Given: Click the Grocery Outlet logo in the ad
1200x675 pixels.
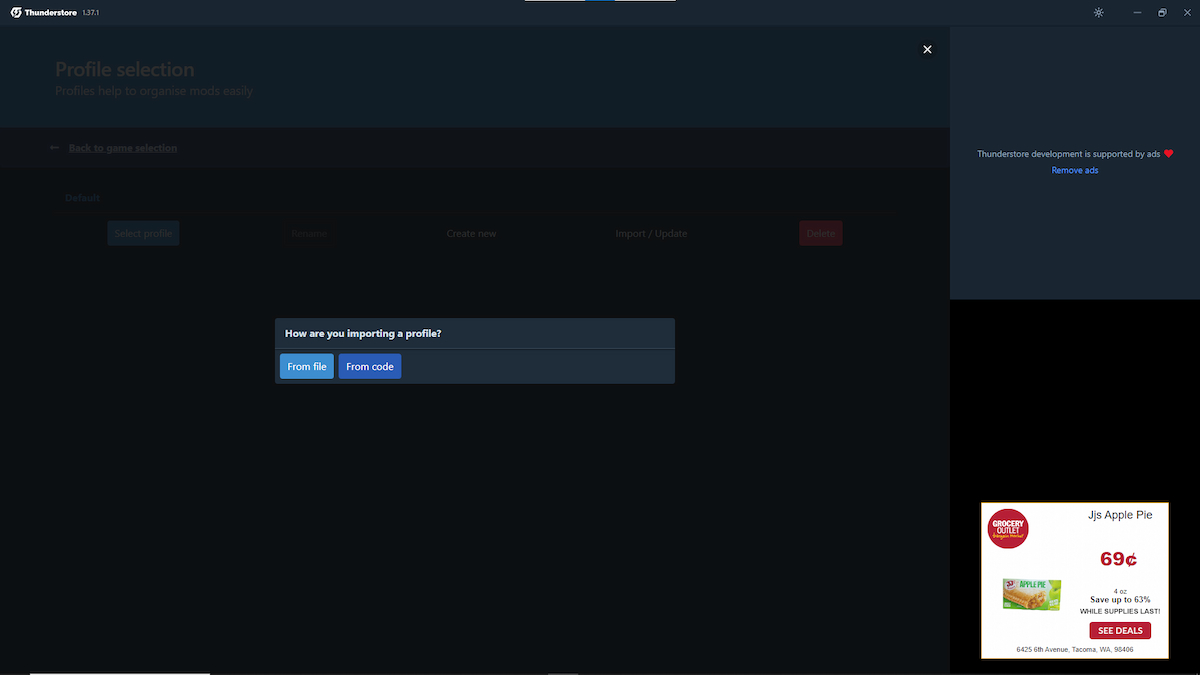Looking at the screenshot, I should click(x=1007, y=529).
